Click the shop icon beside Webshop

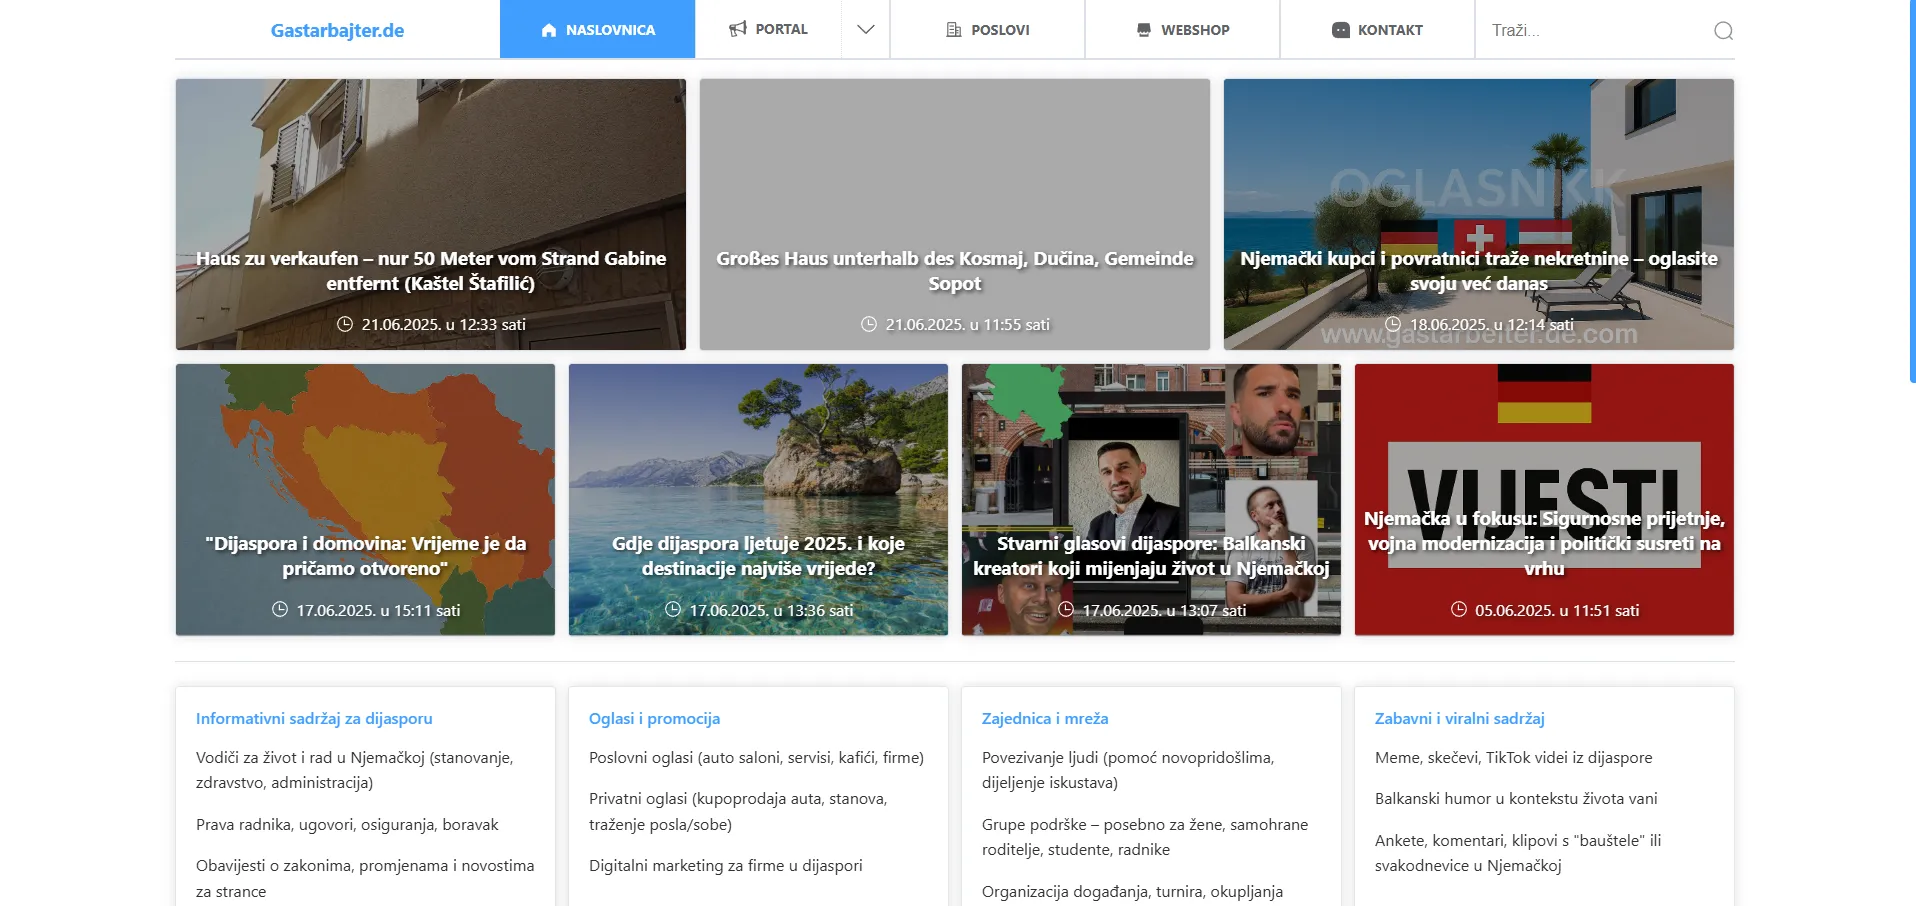point(1144,30)
